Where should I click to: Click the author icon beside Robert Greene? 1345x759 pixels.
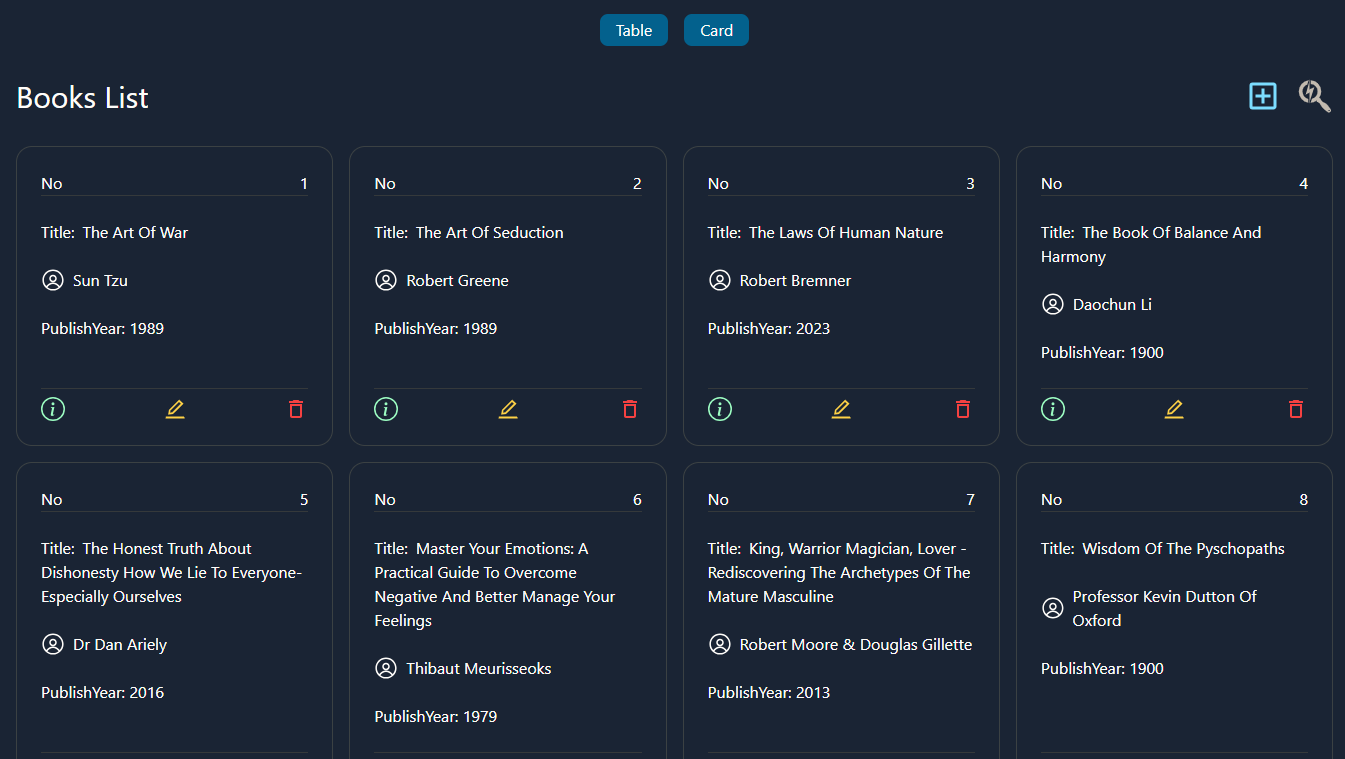click(x=386, y=280)
